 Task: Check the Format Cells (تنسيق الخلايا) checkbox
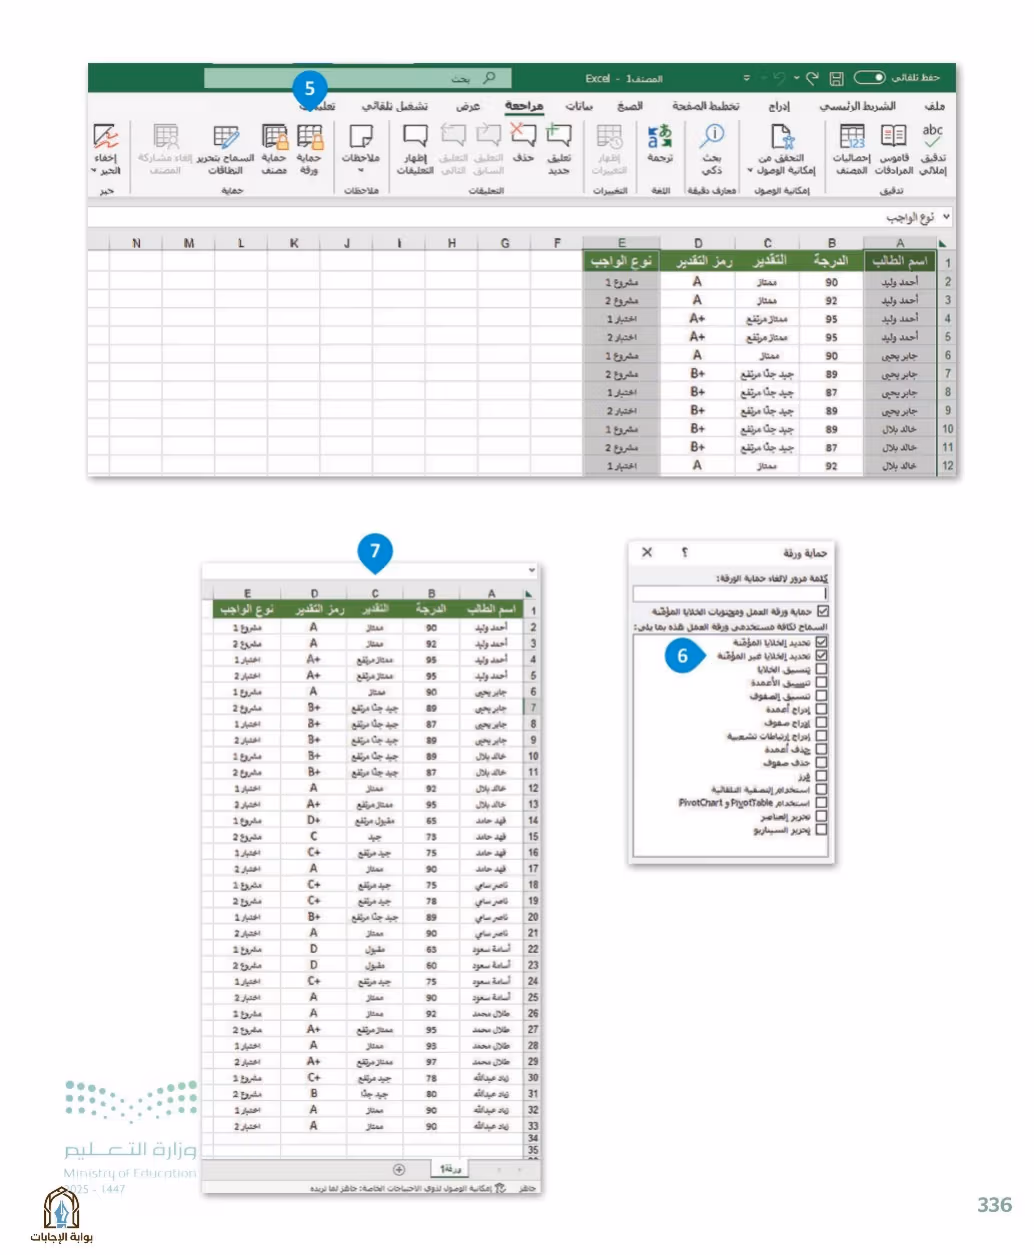point(821,669)
